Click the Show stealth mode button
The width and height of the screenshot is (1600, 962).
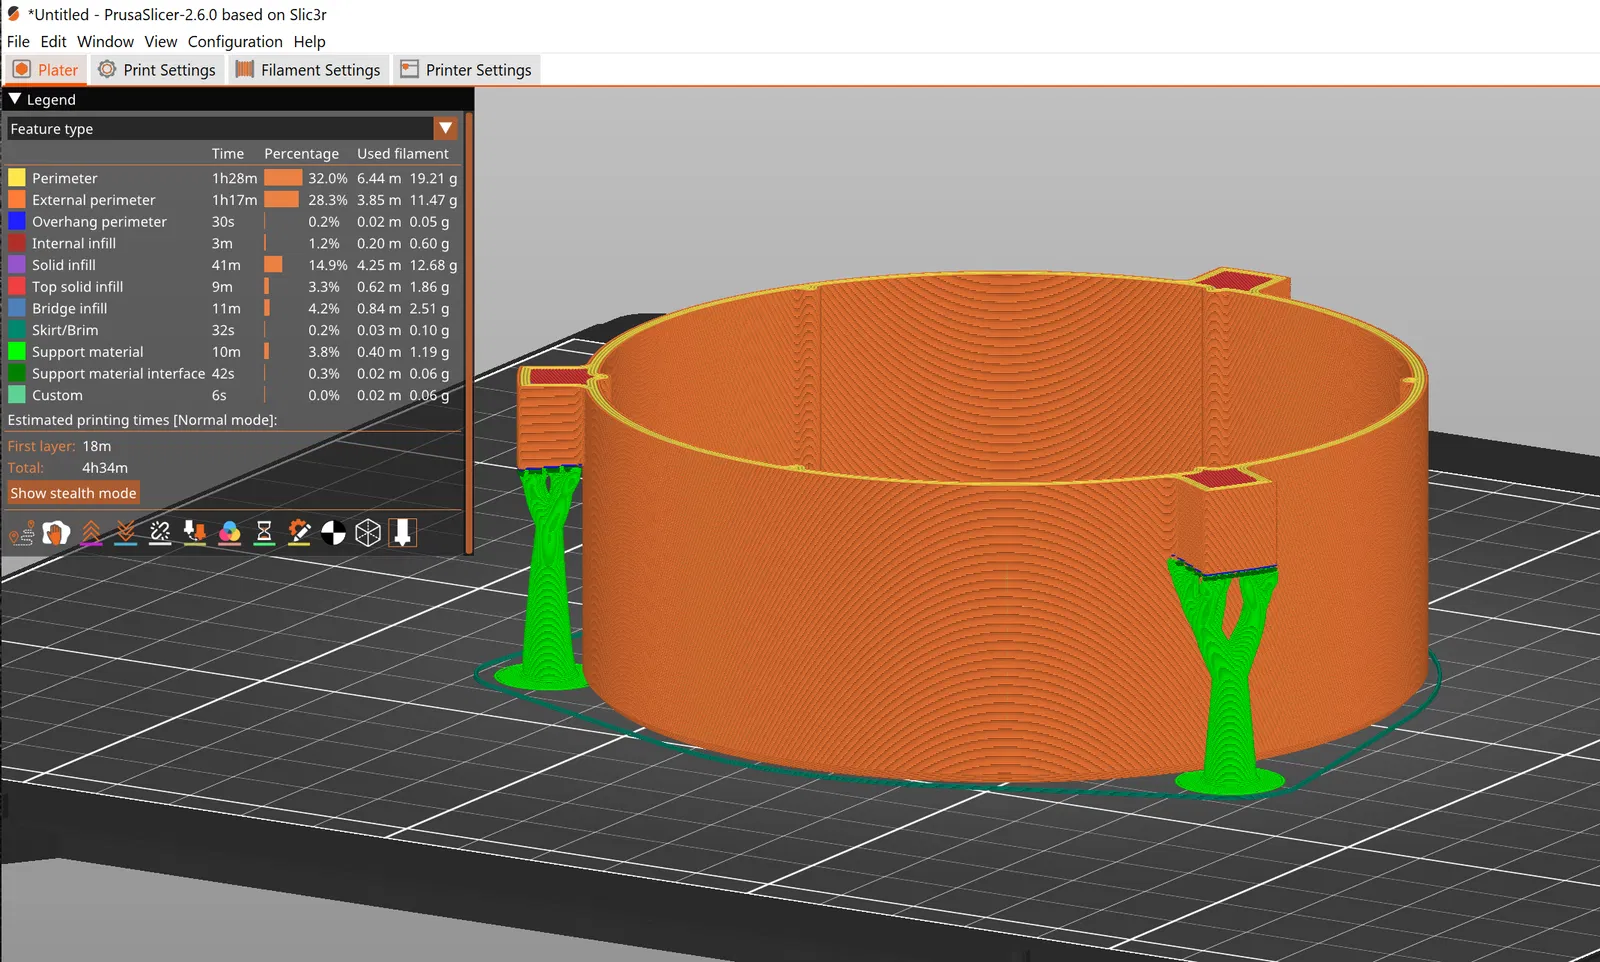[x=73, y=493]
